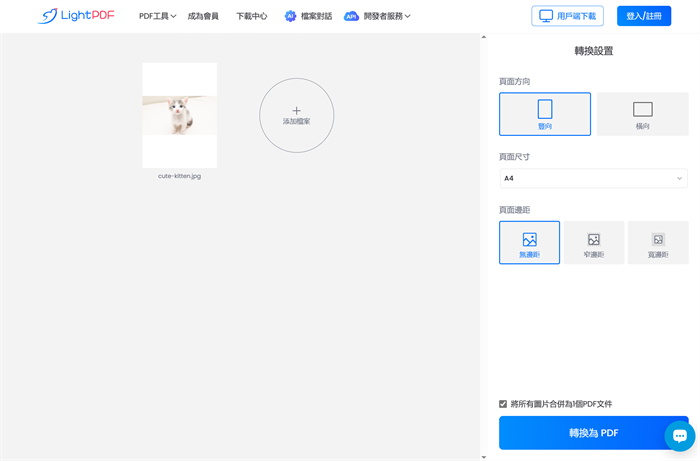700x461 pixels.
Task: Select landscape 橫向 page orientation
Action: (642, 114)
